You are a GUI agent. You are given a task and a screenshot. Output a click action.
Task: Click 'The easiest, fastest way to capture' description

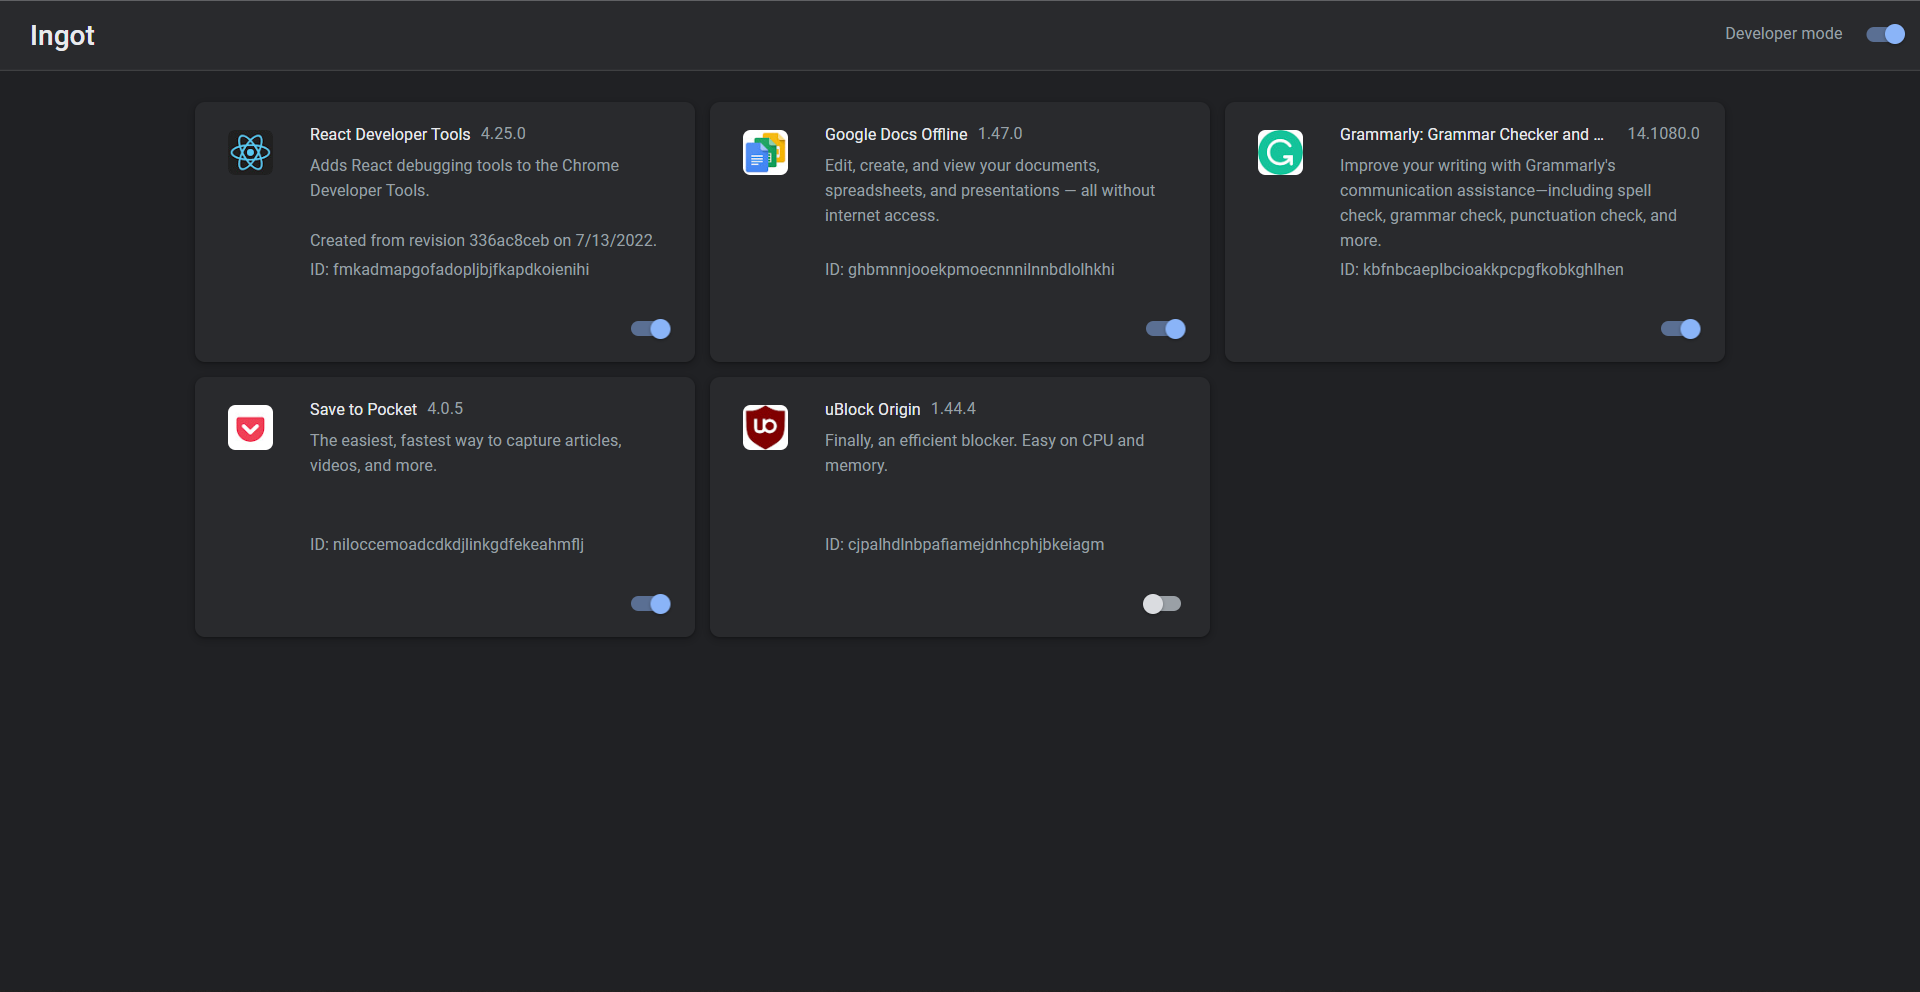pyautogui.click(x=466, y=453)
